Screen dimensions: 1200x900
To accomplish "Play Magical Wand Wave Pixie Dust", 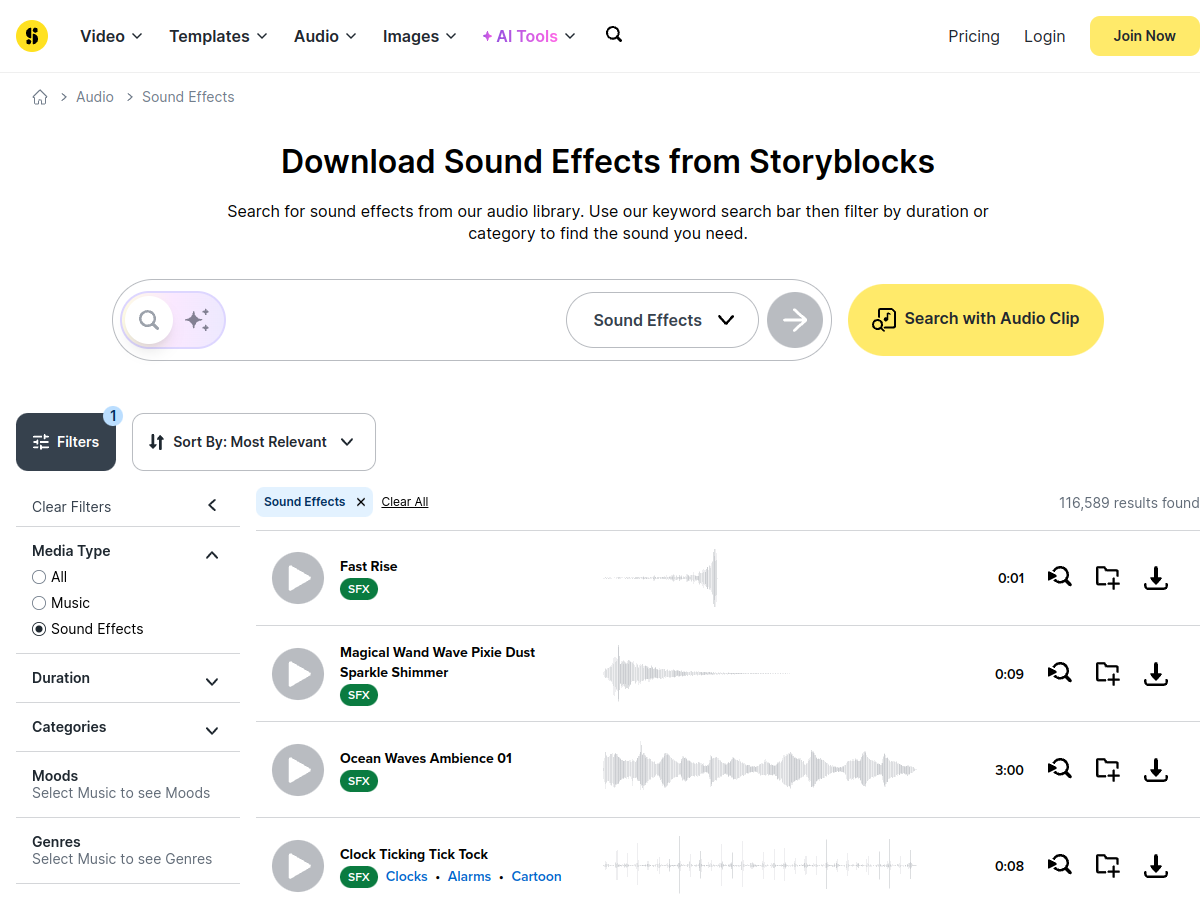I will 298,674.
